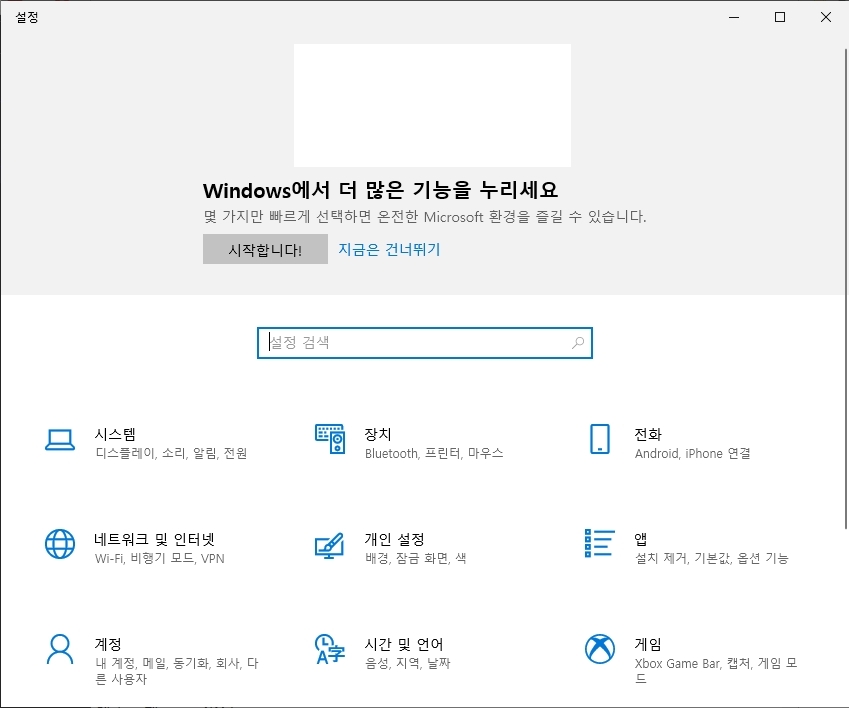The image size is (849, 708).
Task: Open 네트워크 및 인터넷 via the globe icon
Action: click(x=60, y=544)
